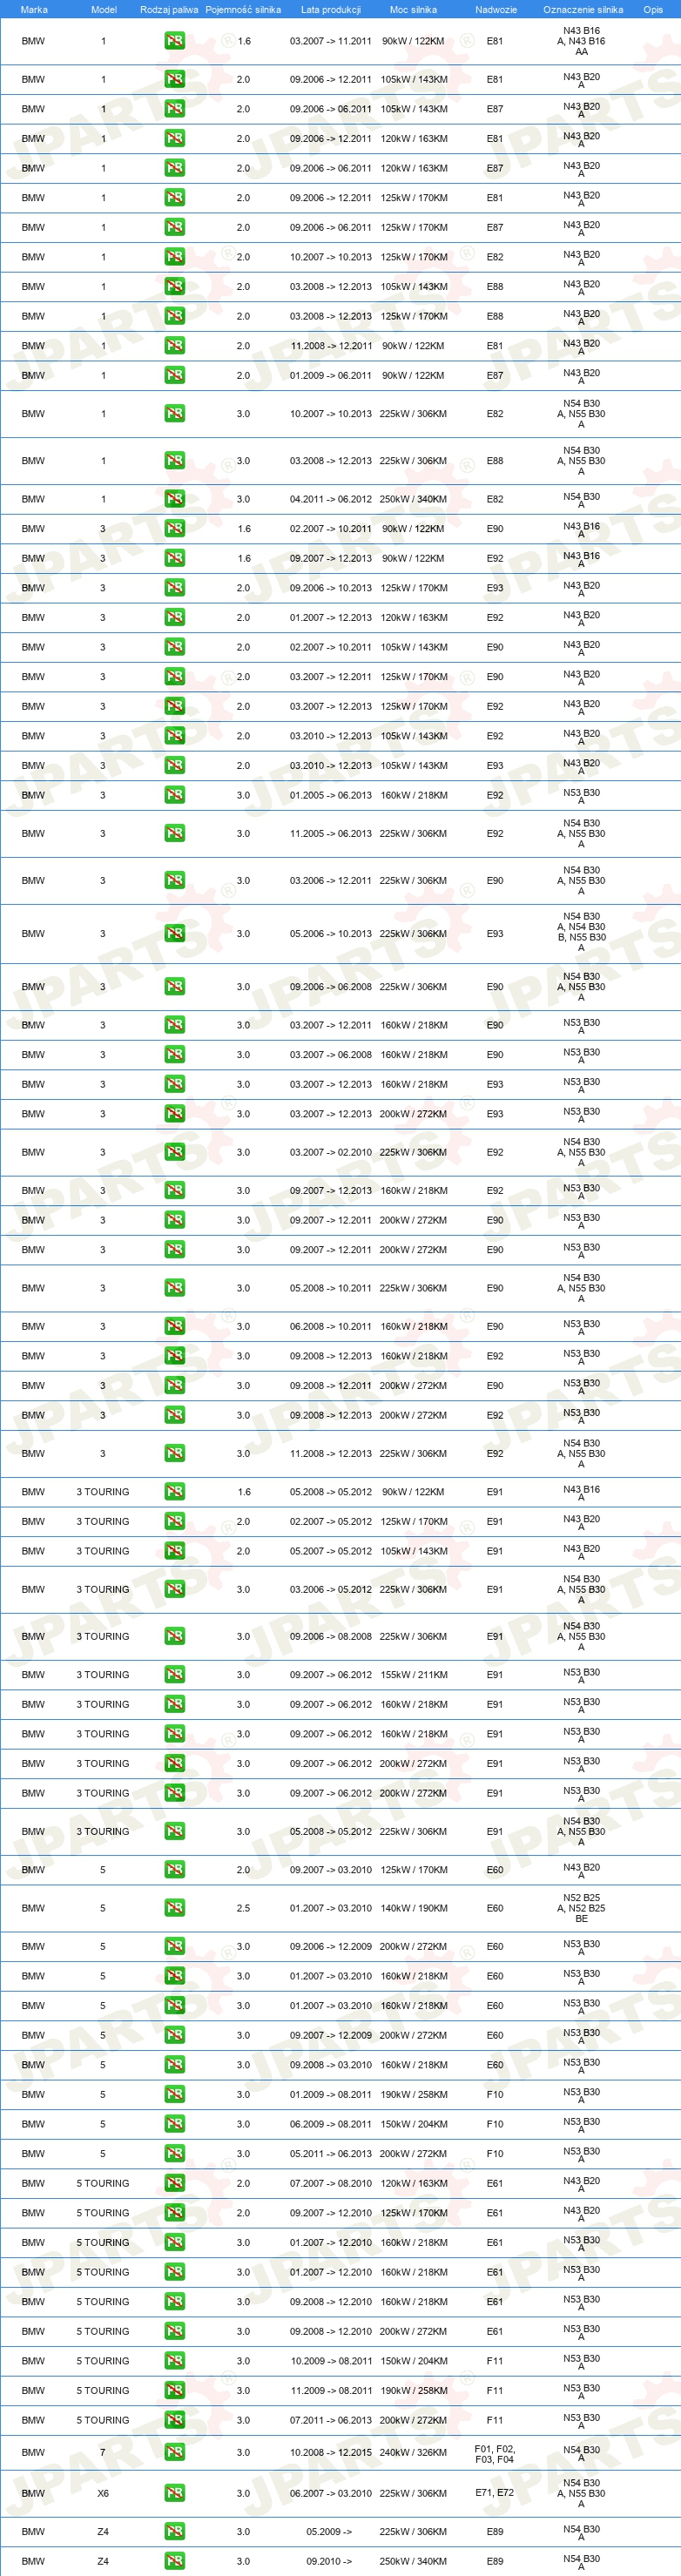Select the 140kW / 190KM power cell
This screenshot has height=2576, width=681.
(414, 1909)
